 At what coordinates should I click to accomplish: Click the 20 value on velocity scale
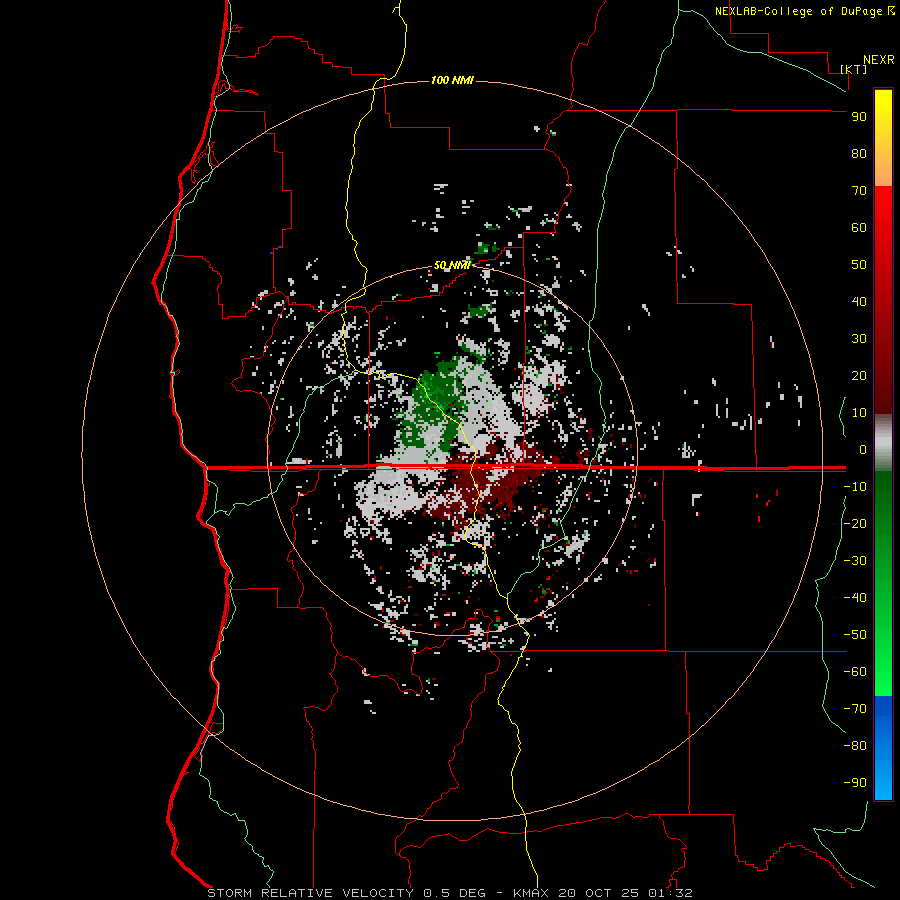pyautogui.click(x=859, y=375)
